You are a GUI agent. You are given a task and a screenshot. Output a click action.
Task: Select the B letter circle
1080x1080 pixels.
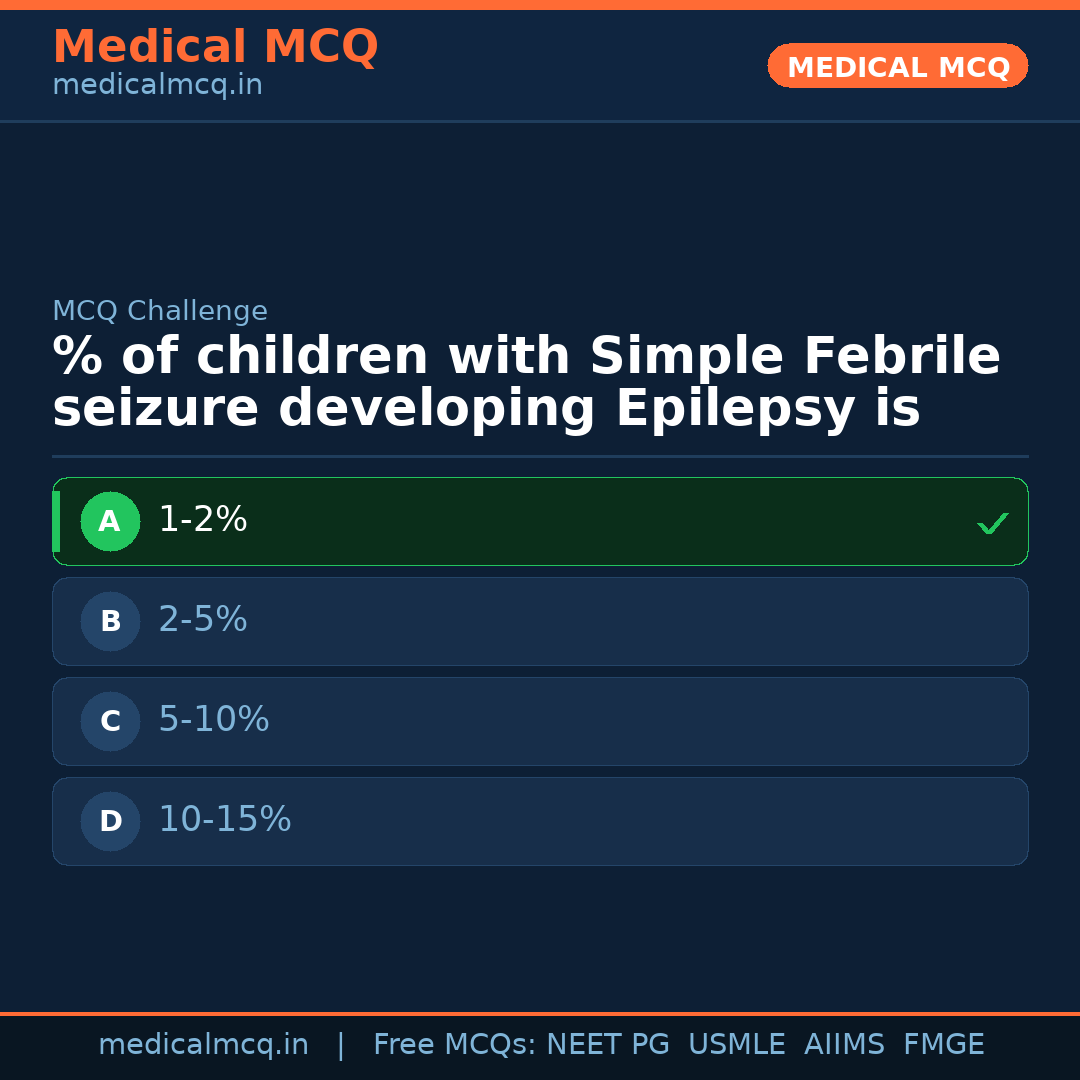coord(110,621)
